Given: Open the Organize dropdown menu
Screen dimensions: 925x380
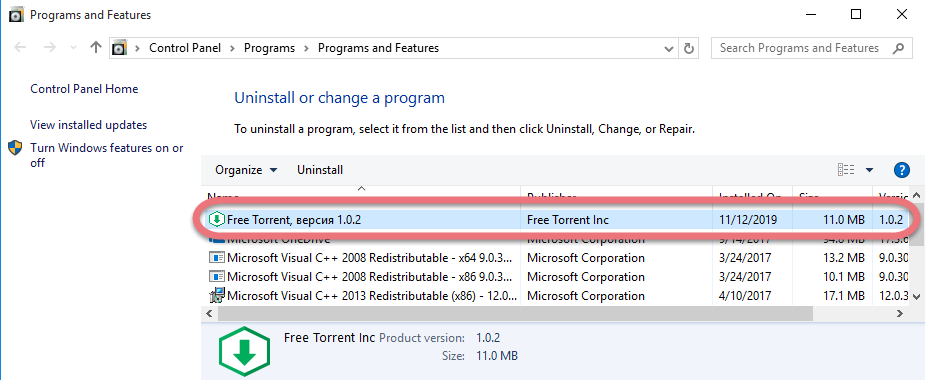Looking at the screenshot, I should click(246, 170).
